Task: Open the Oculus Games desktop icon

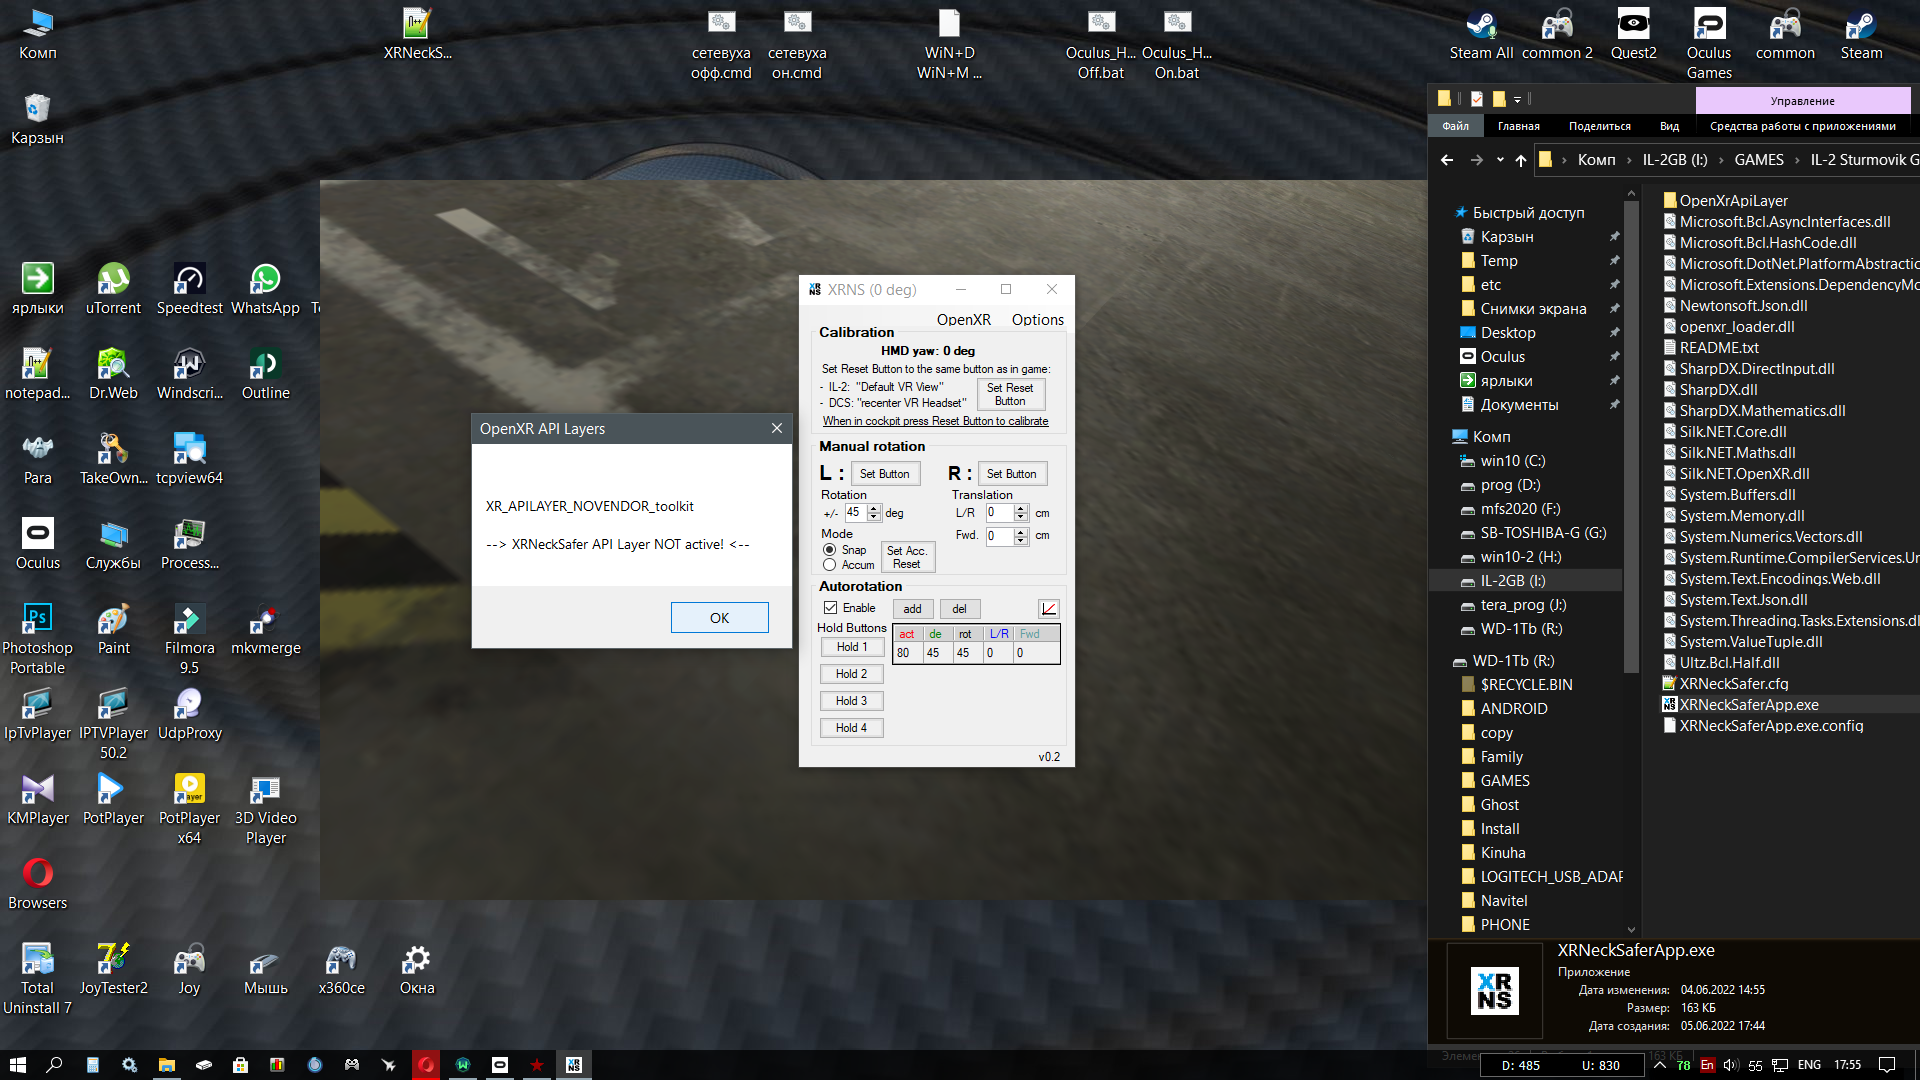Action: [1709, 44]
